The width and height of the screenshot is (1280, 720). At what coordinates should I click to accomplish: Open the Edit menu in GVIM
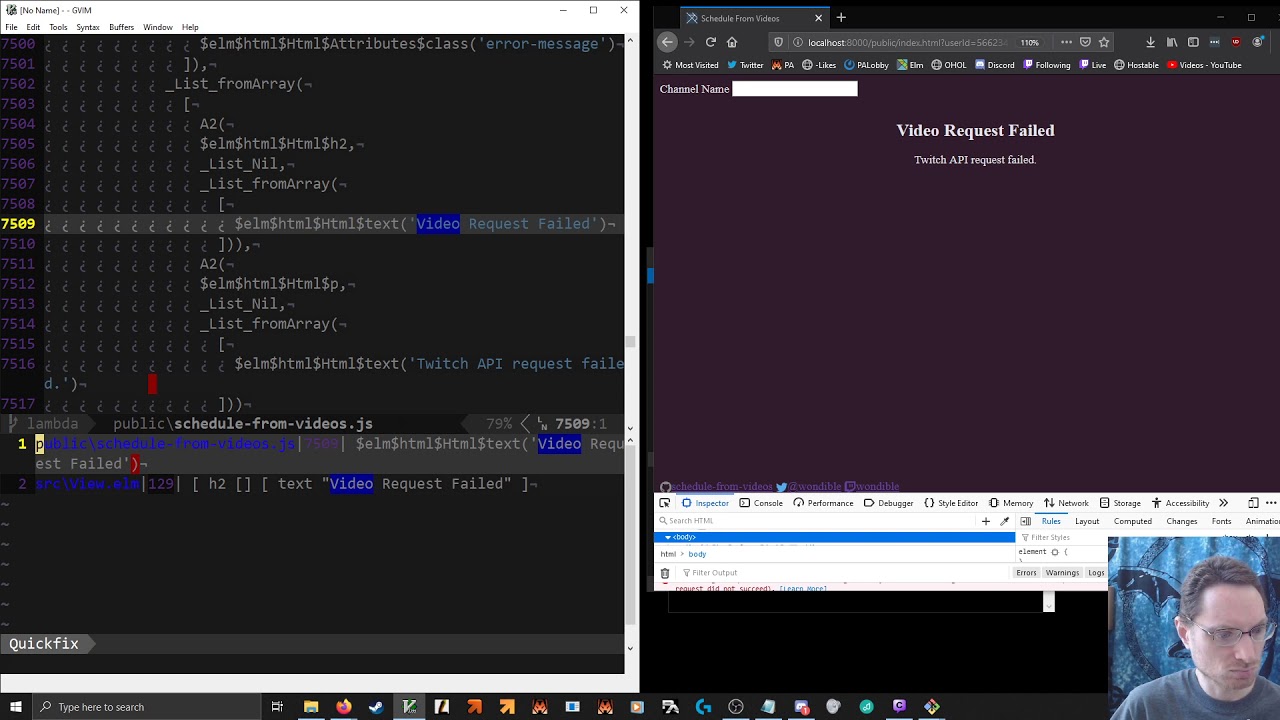pos(33,27)
